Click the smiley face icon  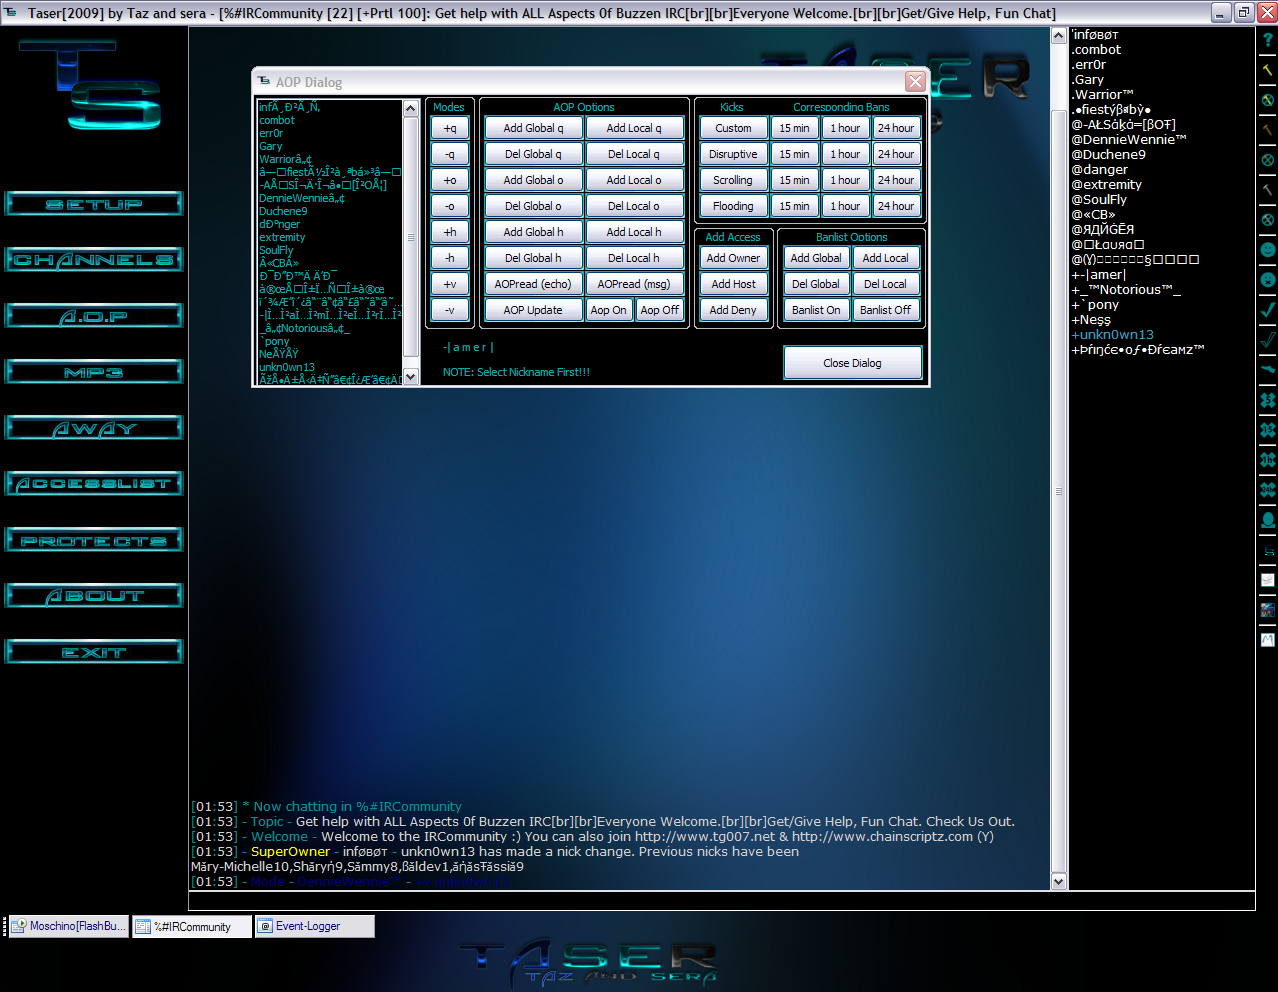click(x=1267, y=249)
